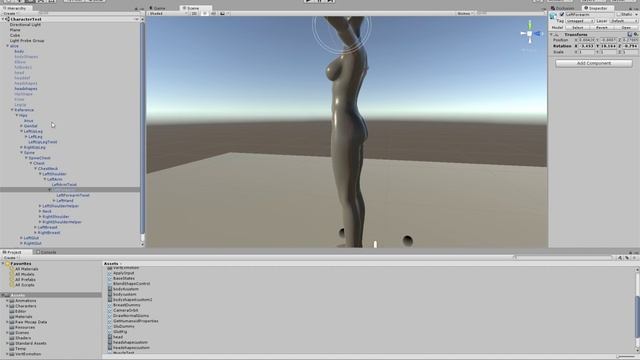Screen dimensions: 640x360
Task: Click the game object cube icon in Inspector
Action: (x=553, y=16)
